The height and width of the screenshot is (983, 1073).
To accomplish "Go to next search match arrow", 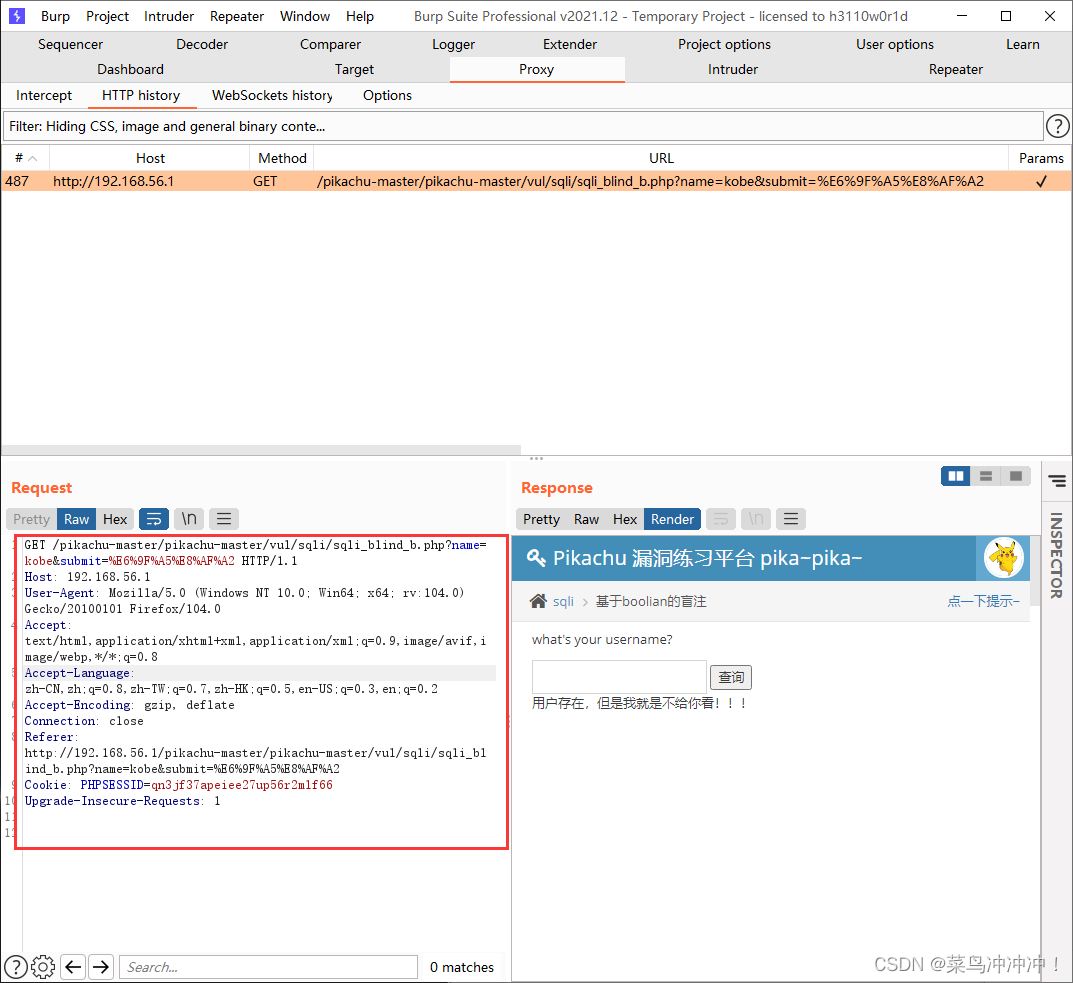I will [101, 967].
